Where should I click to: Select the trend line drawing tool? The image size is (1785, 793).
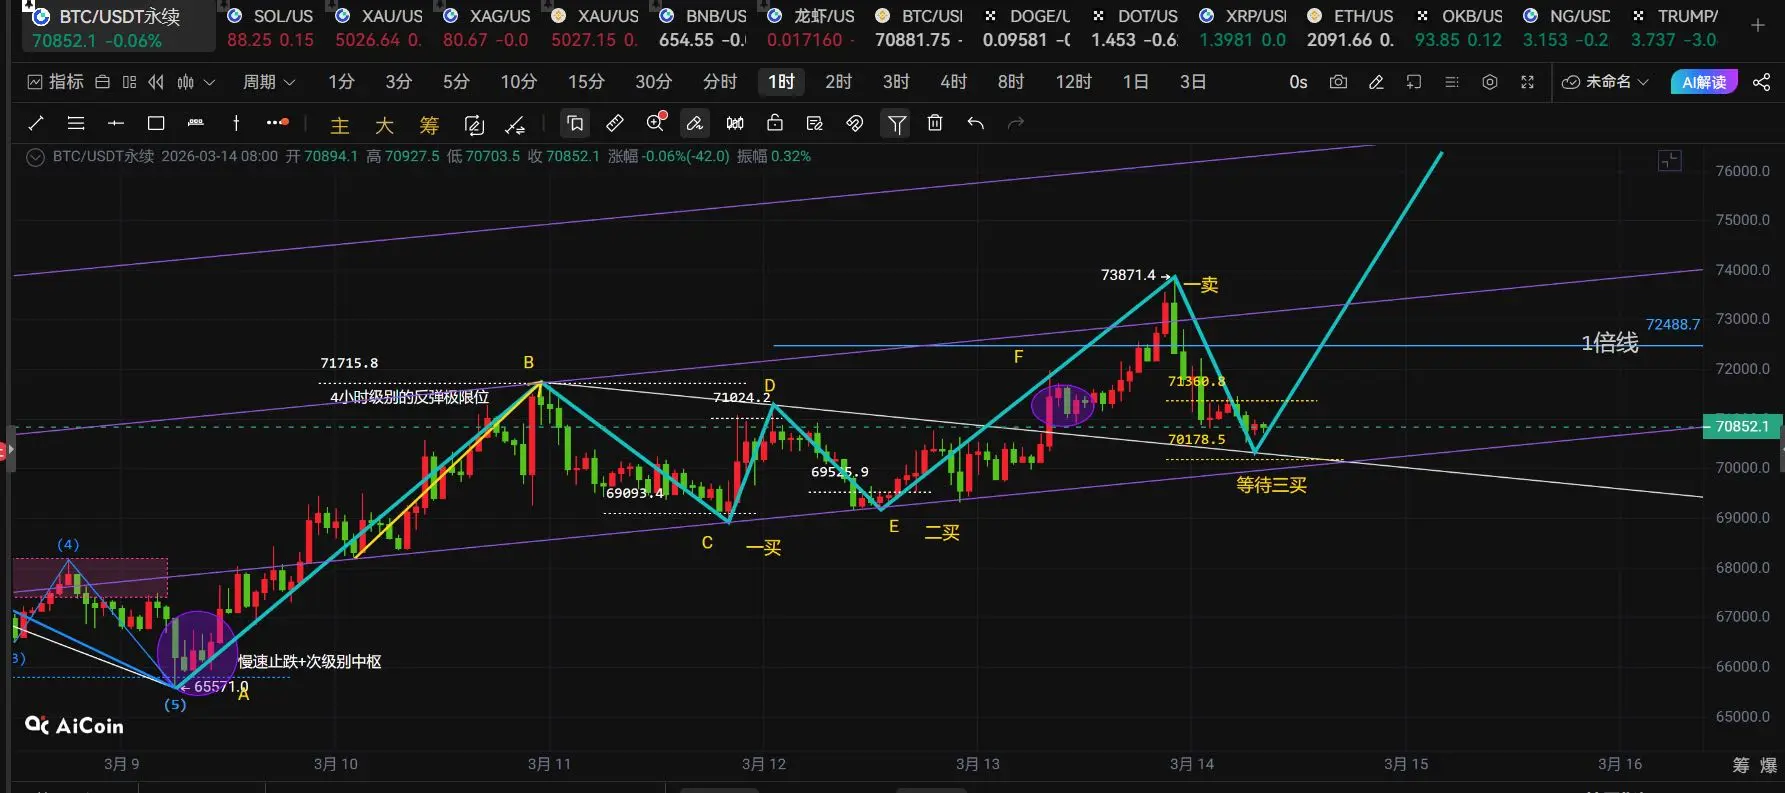[36, 123]
